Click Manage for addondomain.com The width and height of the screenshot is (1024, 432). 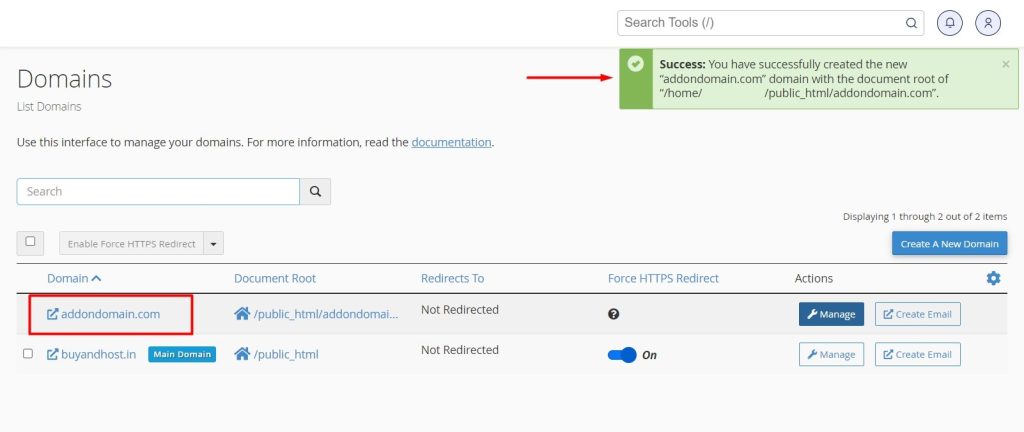pos(830,314)
